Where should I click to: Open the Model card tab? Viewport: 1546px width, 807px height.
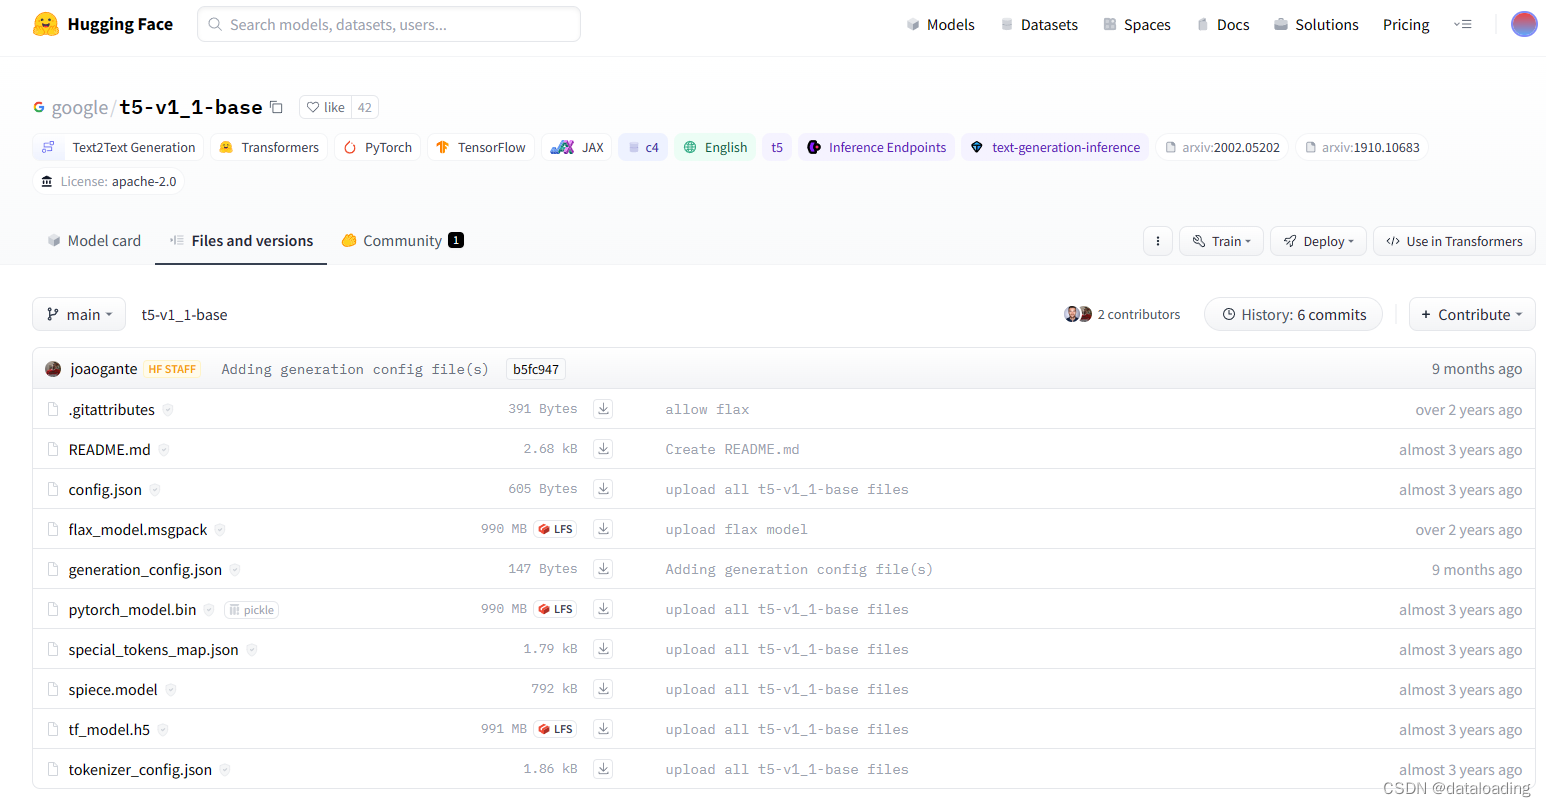click(94, 241)
